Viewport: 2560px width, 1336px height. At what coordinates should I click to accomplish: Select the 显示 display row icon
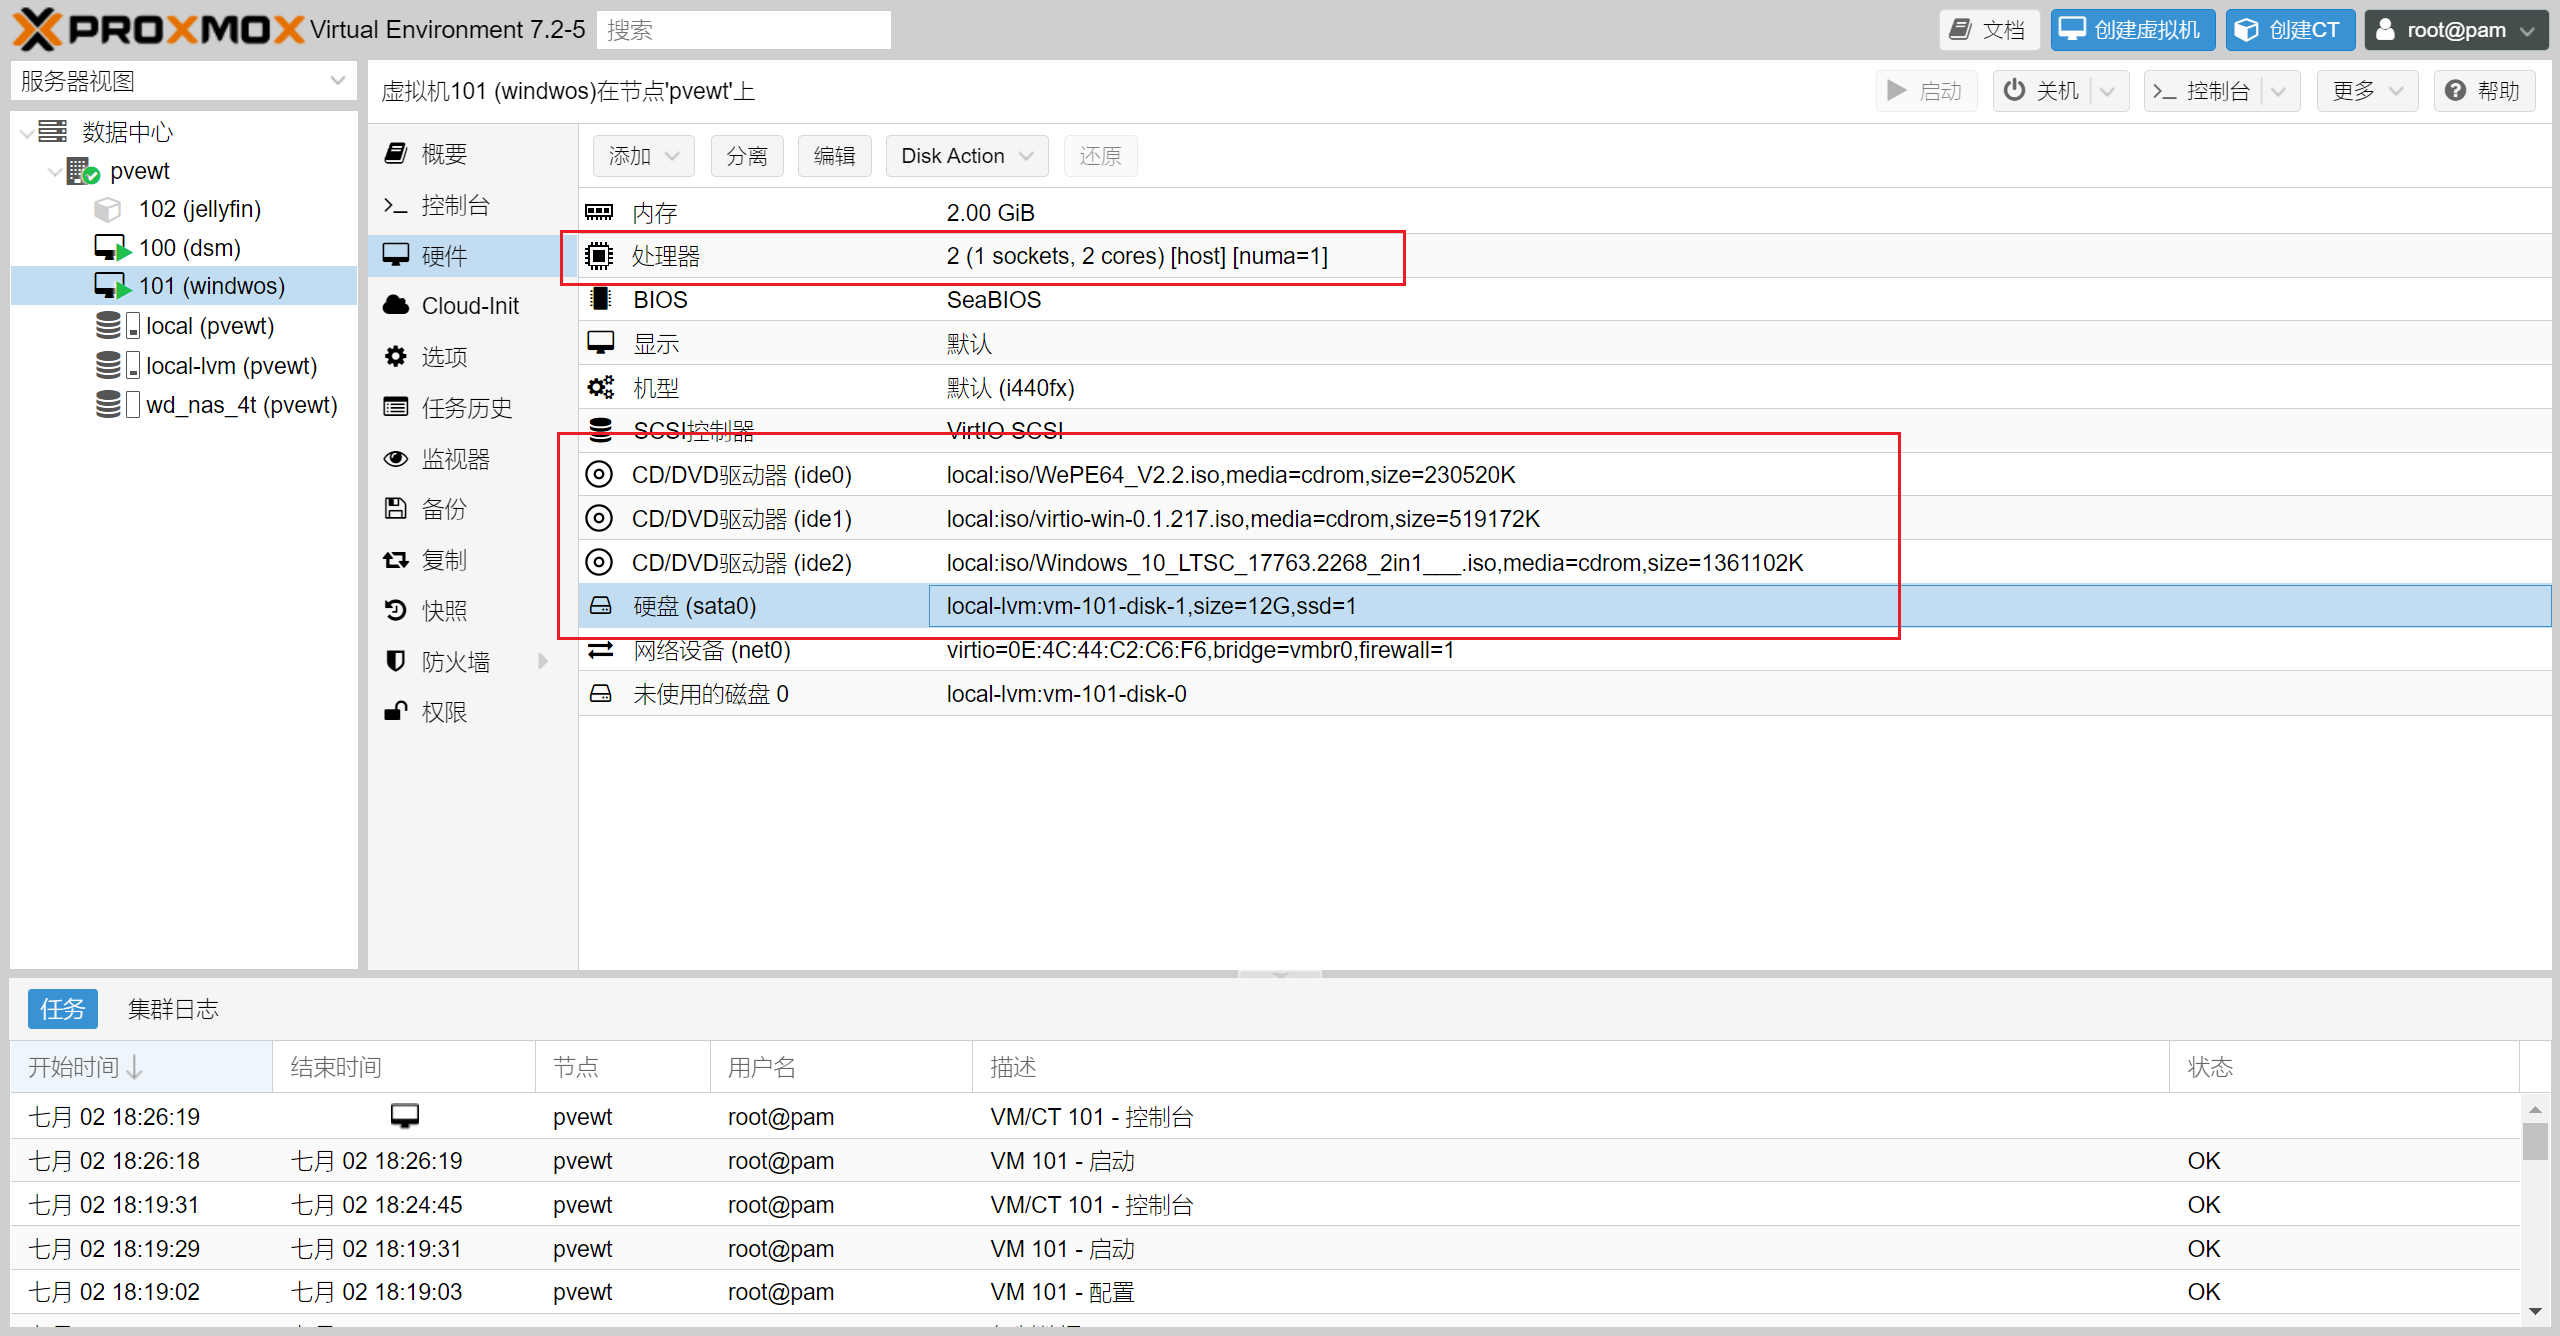click(x=600, y=343)
